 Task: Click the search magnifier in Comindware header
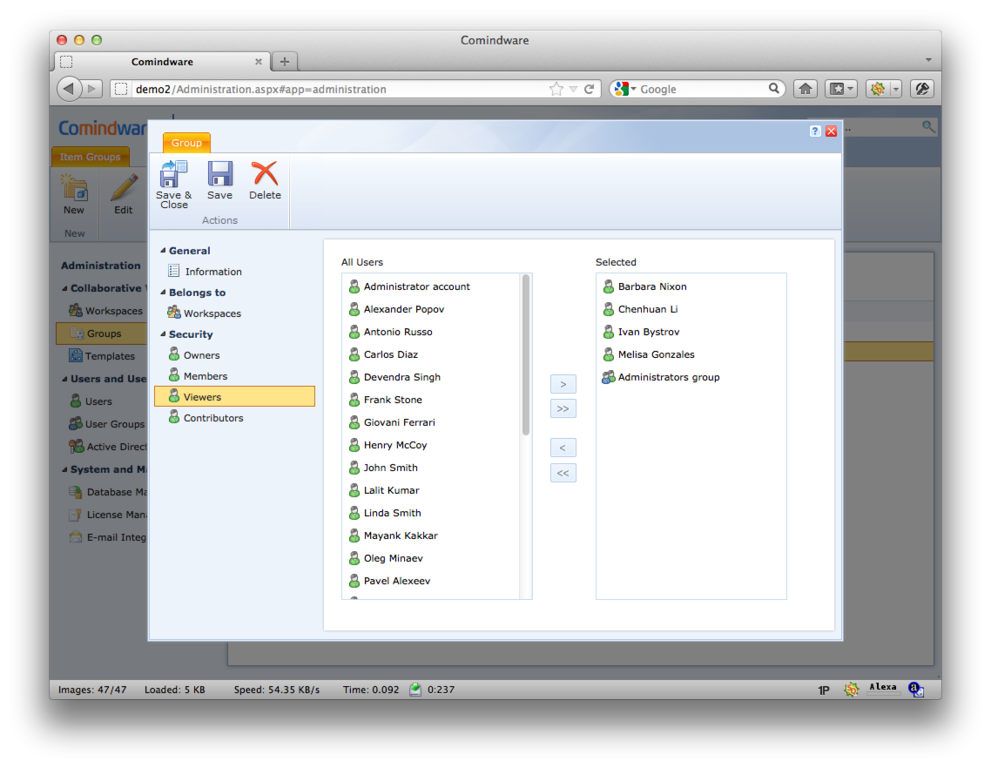click(928, 127)
